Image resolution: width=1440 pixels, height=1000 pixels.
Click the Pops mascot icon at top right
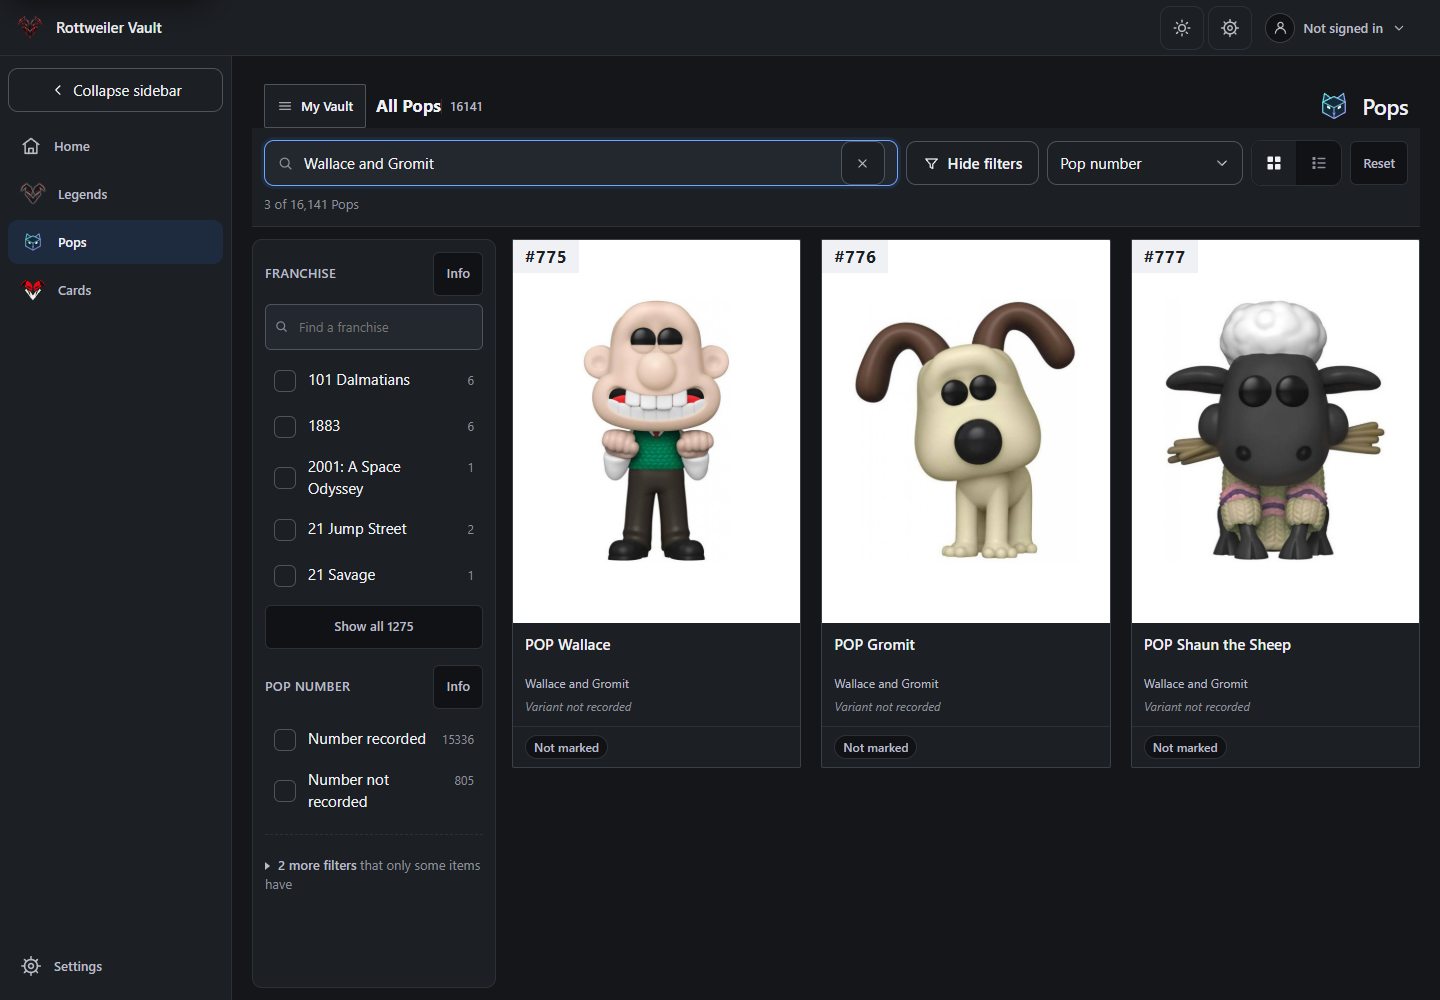(1334, 106)
